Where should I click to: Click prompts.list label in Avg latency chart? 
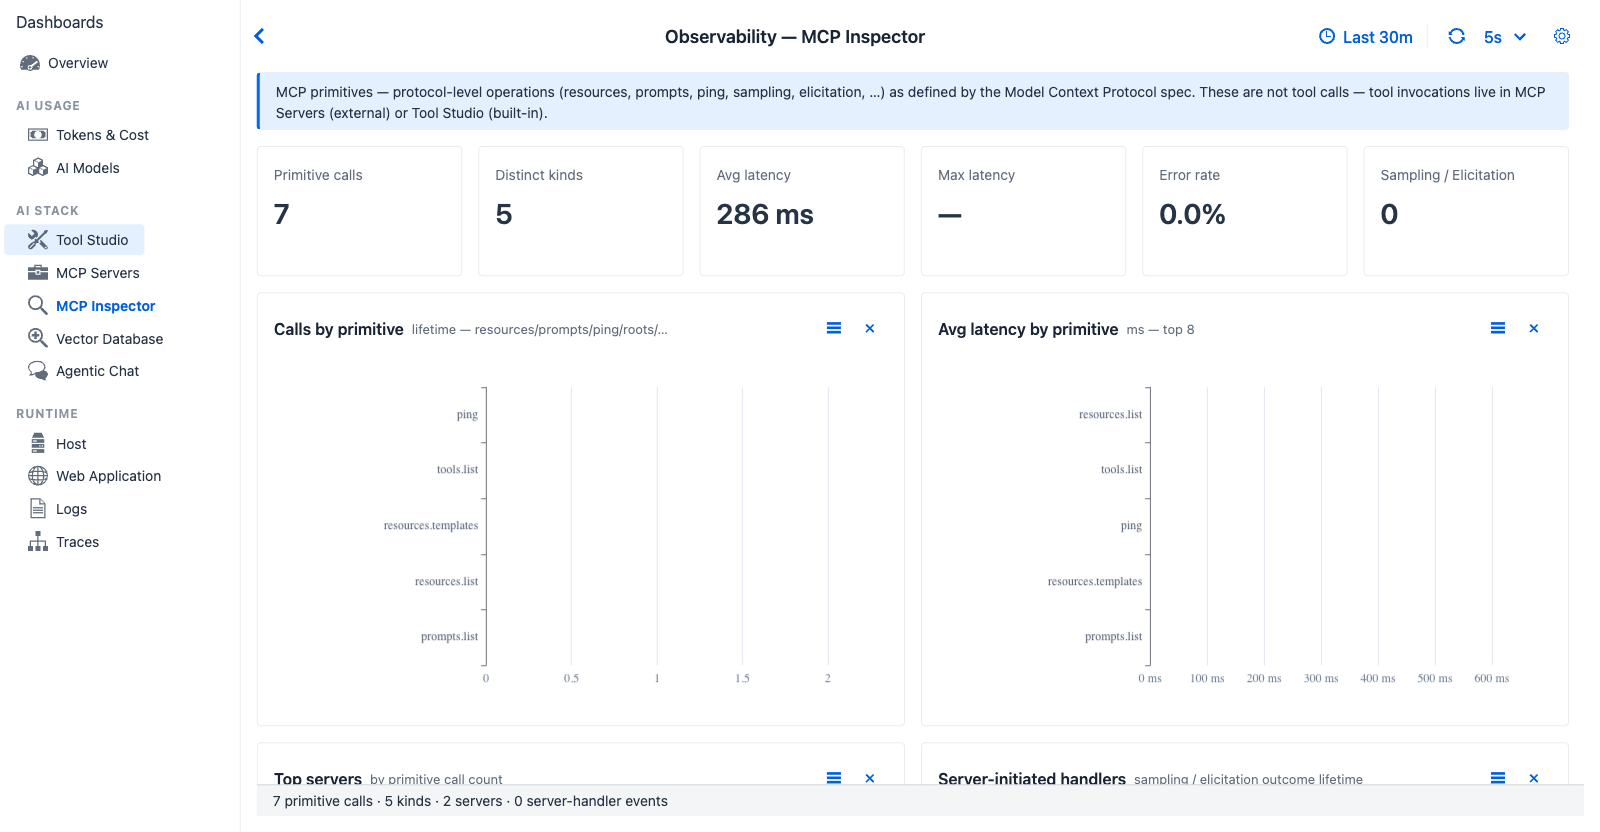[x=1113, y=637]
